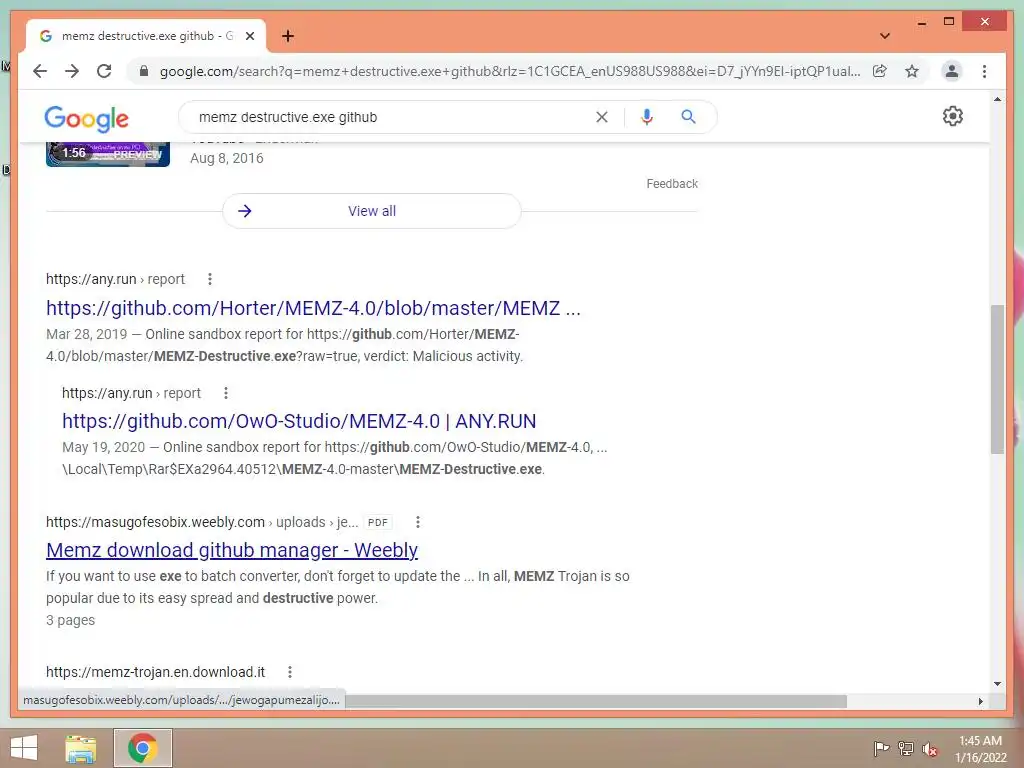Go to the Google home logo

point(86,118)
